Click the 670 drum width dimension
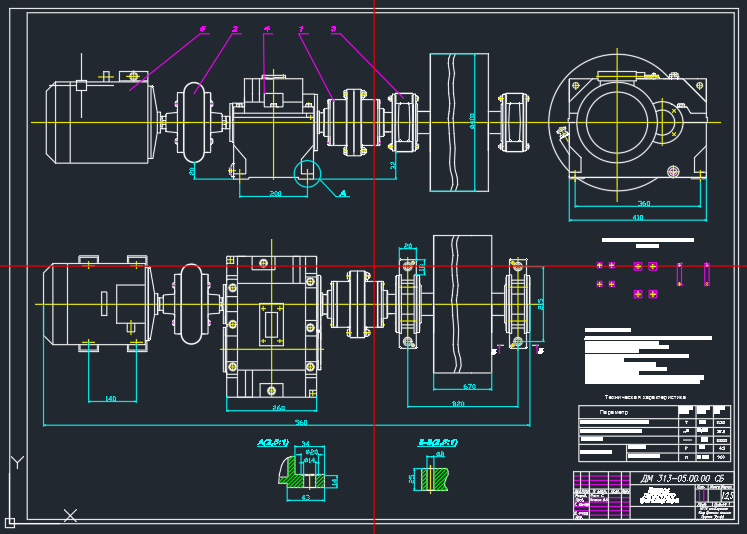Viewport: 747px width, 534px height. [x=469, y=386]
